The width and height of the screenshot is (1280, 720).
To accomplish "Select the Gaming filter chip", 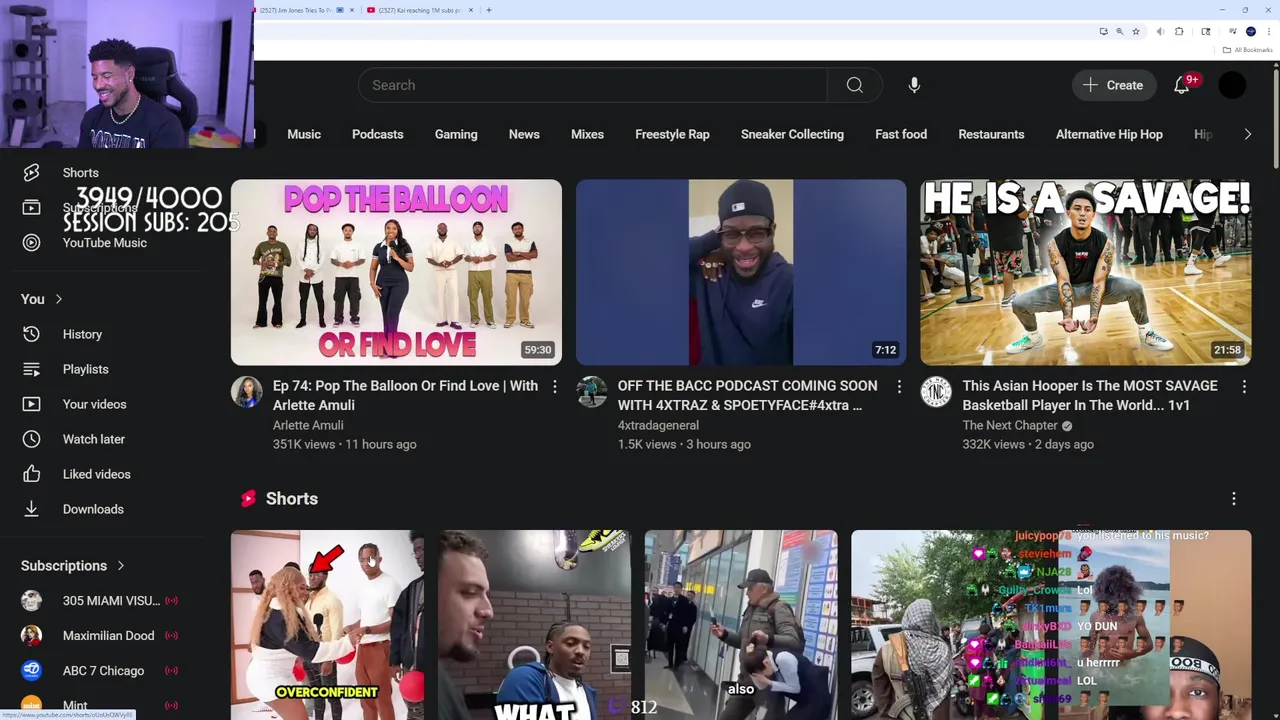I will [x=456, y=134].
